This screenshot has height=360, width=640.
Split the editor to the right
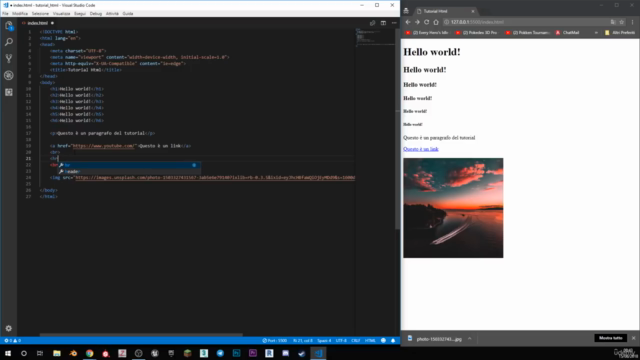click(x=383, y=23)
